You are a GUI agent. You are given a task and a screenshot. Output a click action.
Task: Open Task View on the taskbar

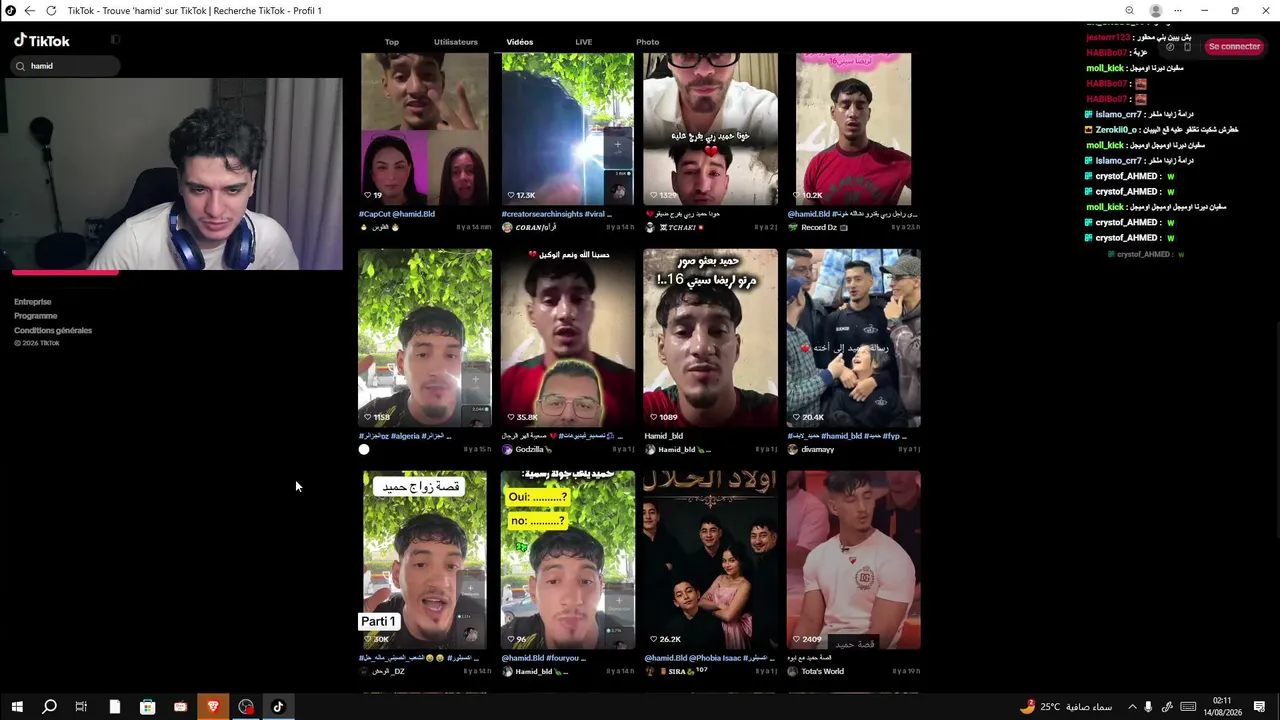(81, 707)
